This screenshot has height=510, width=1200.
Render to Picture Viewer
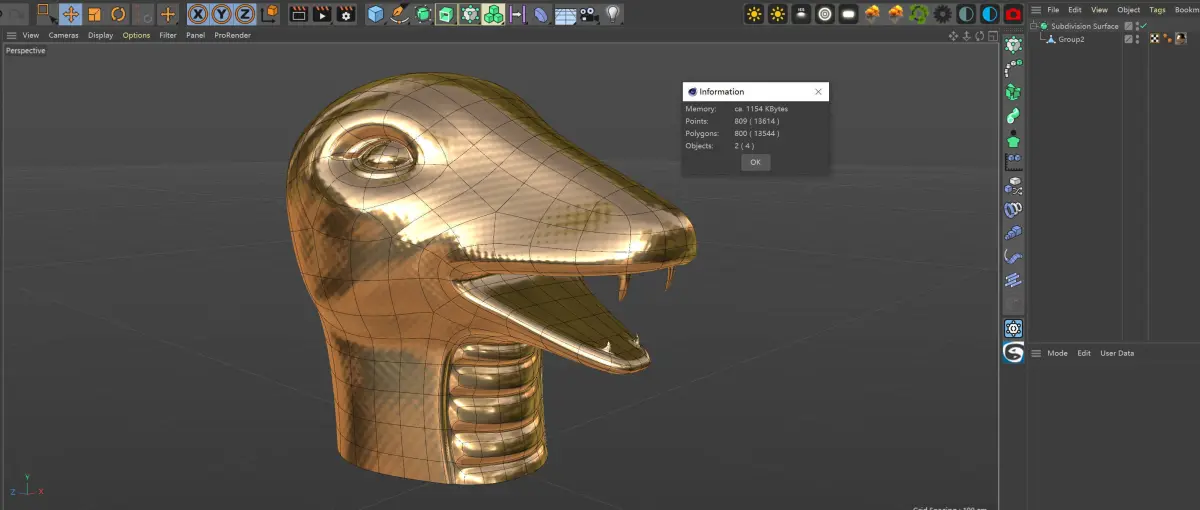pyautogui.click(x=322, y=14)
